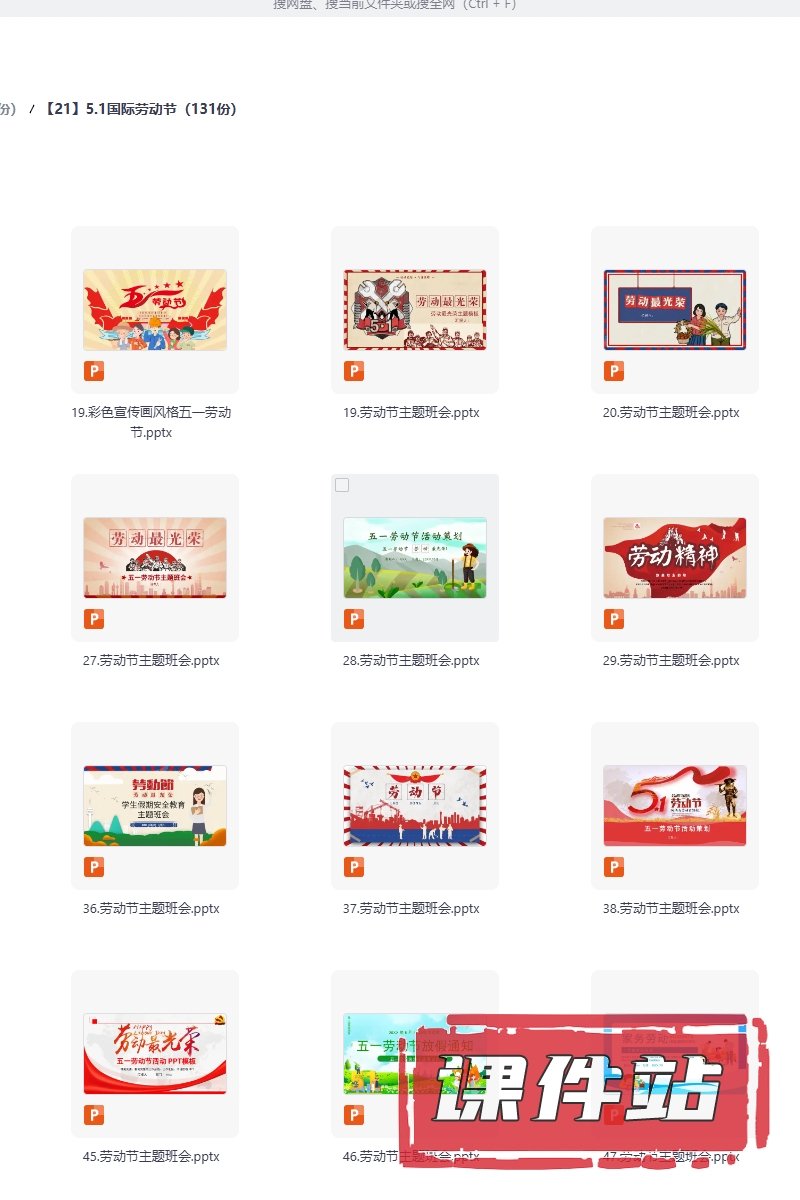Click the PowerPoint icon on 19.彩色宣传画风格五一劳动节 file
Image resolution: width=800 pixels, height=1200 pixels.
[94, 371]
